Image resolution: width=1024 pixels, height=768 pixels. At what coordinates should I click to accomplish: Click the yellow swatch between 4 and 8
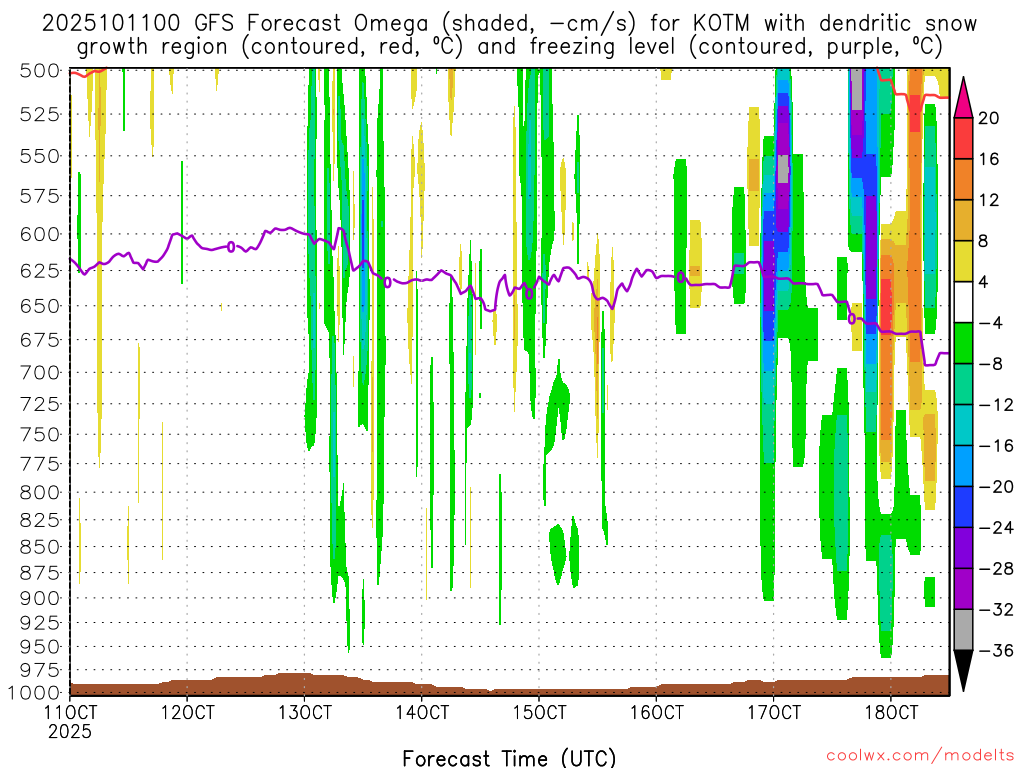(x=963, y=261)
